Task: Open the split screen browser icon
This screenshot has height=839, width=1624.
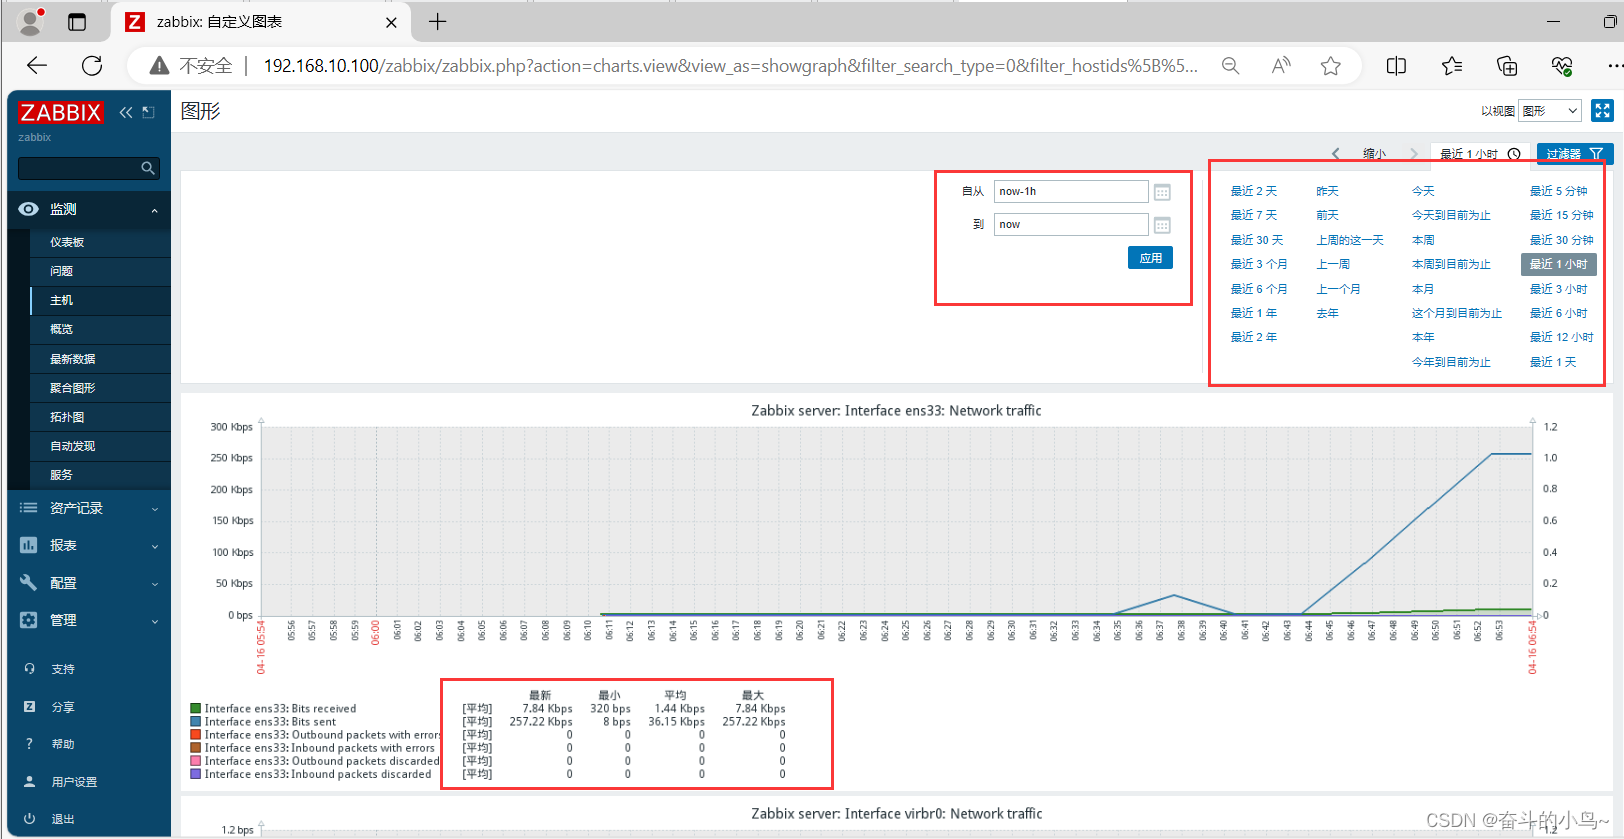Action: coord(1396,66)
